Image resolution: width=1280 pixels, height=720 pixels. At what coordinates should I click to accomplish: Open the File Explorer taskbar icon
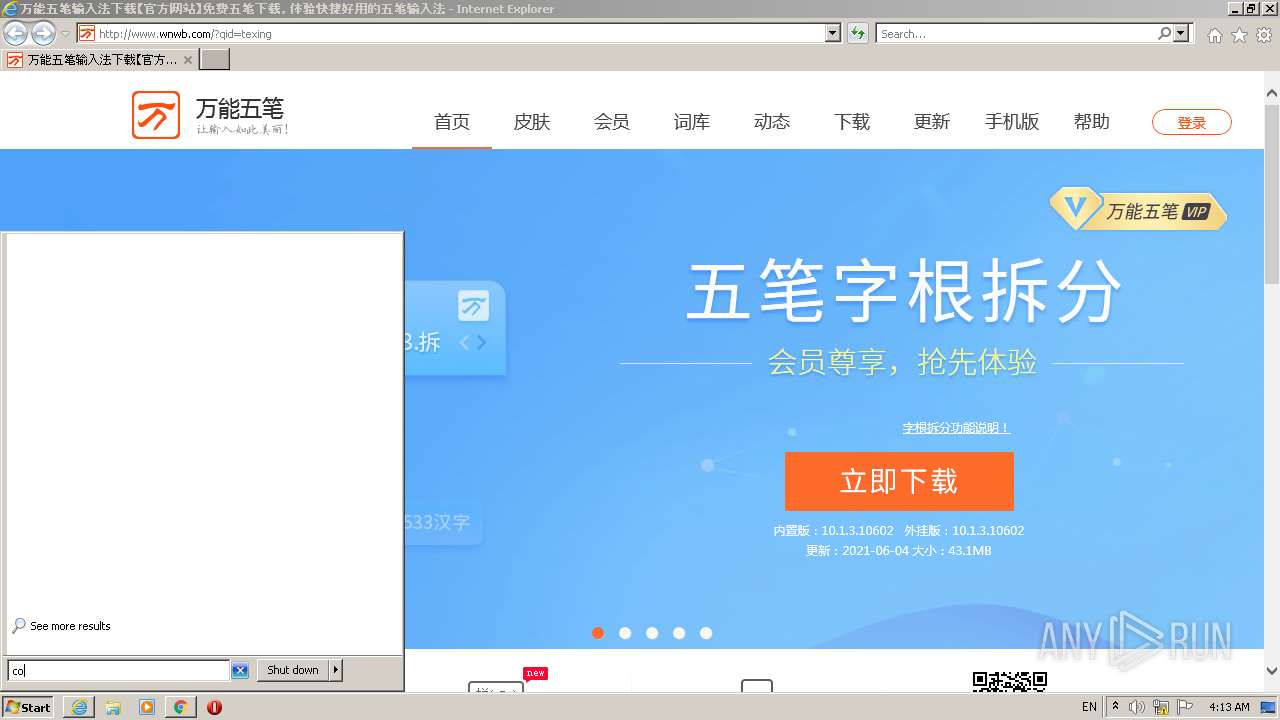(x=113, y=707)
